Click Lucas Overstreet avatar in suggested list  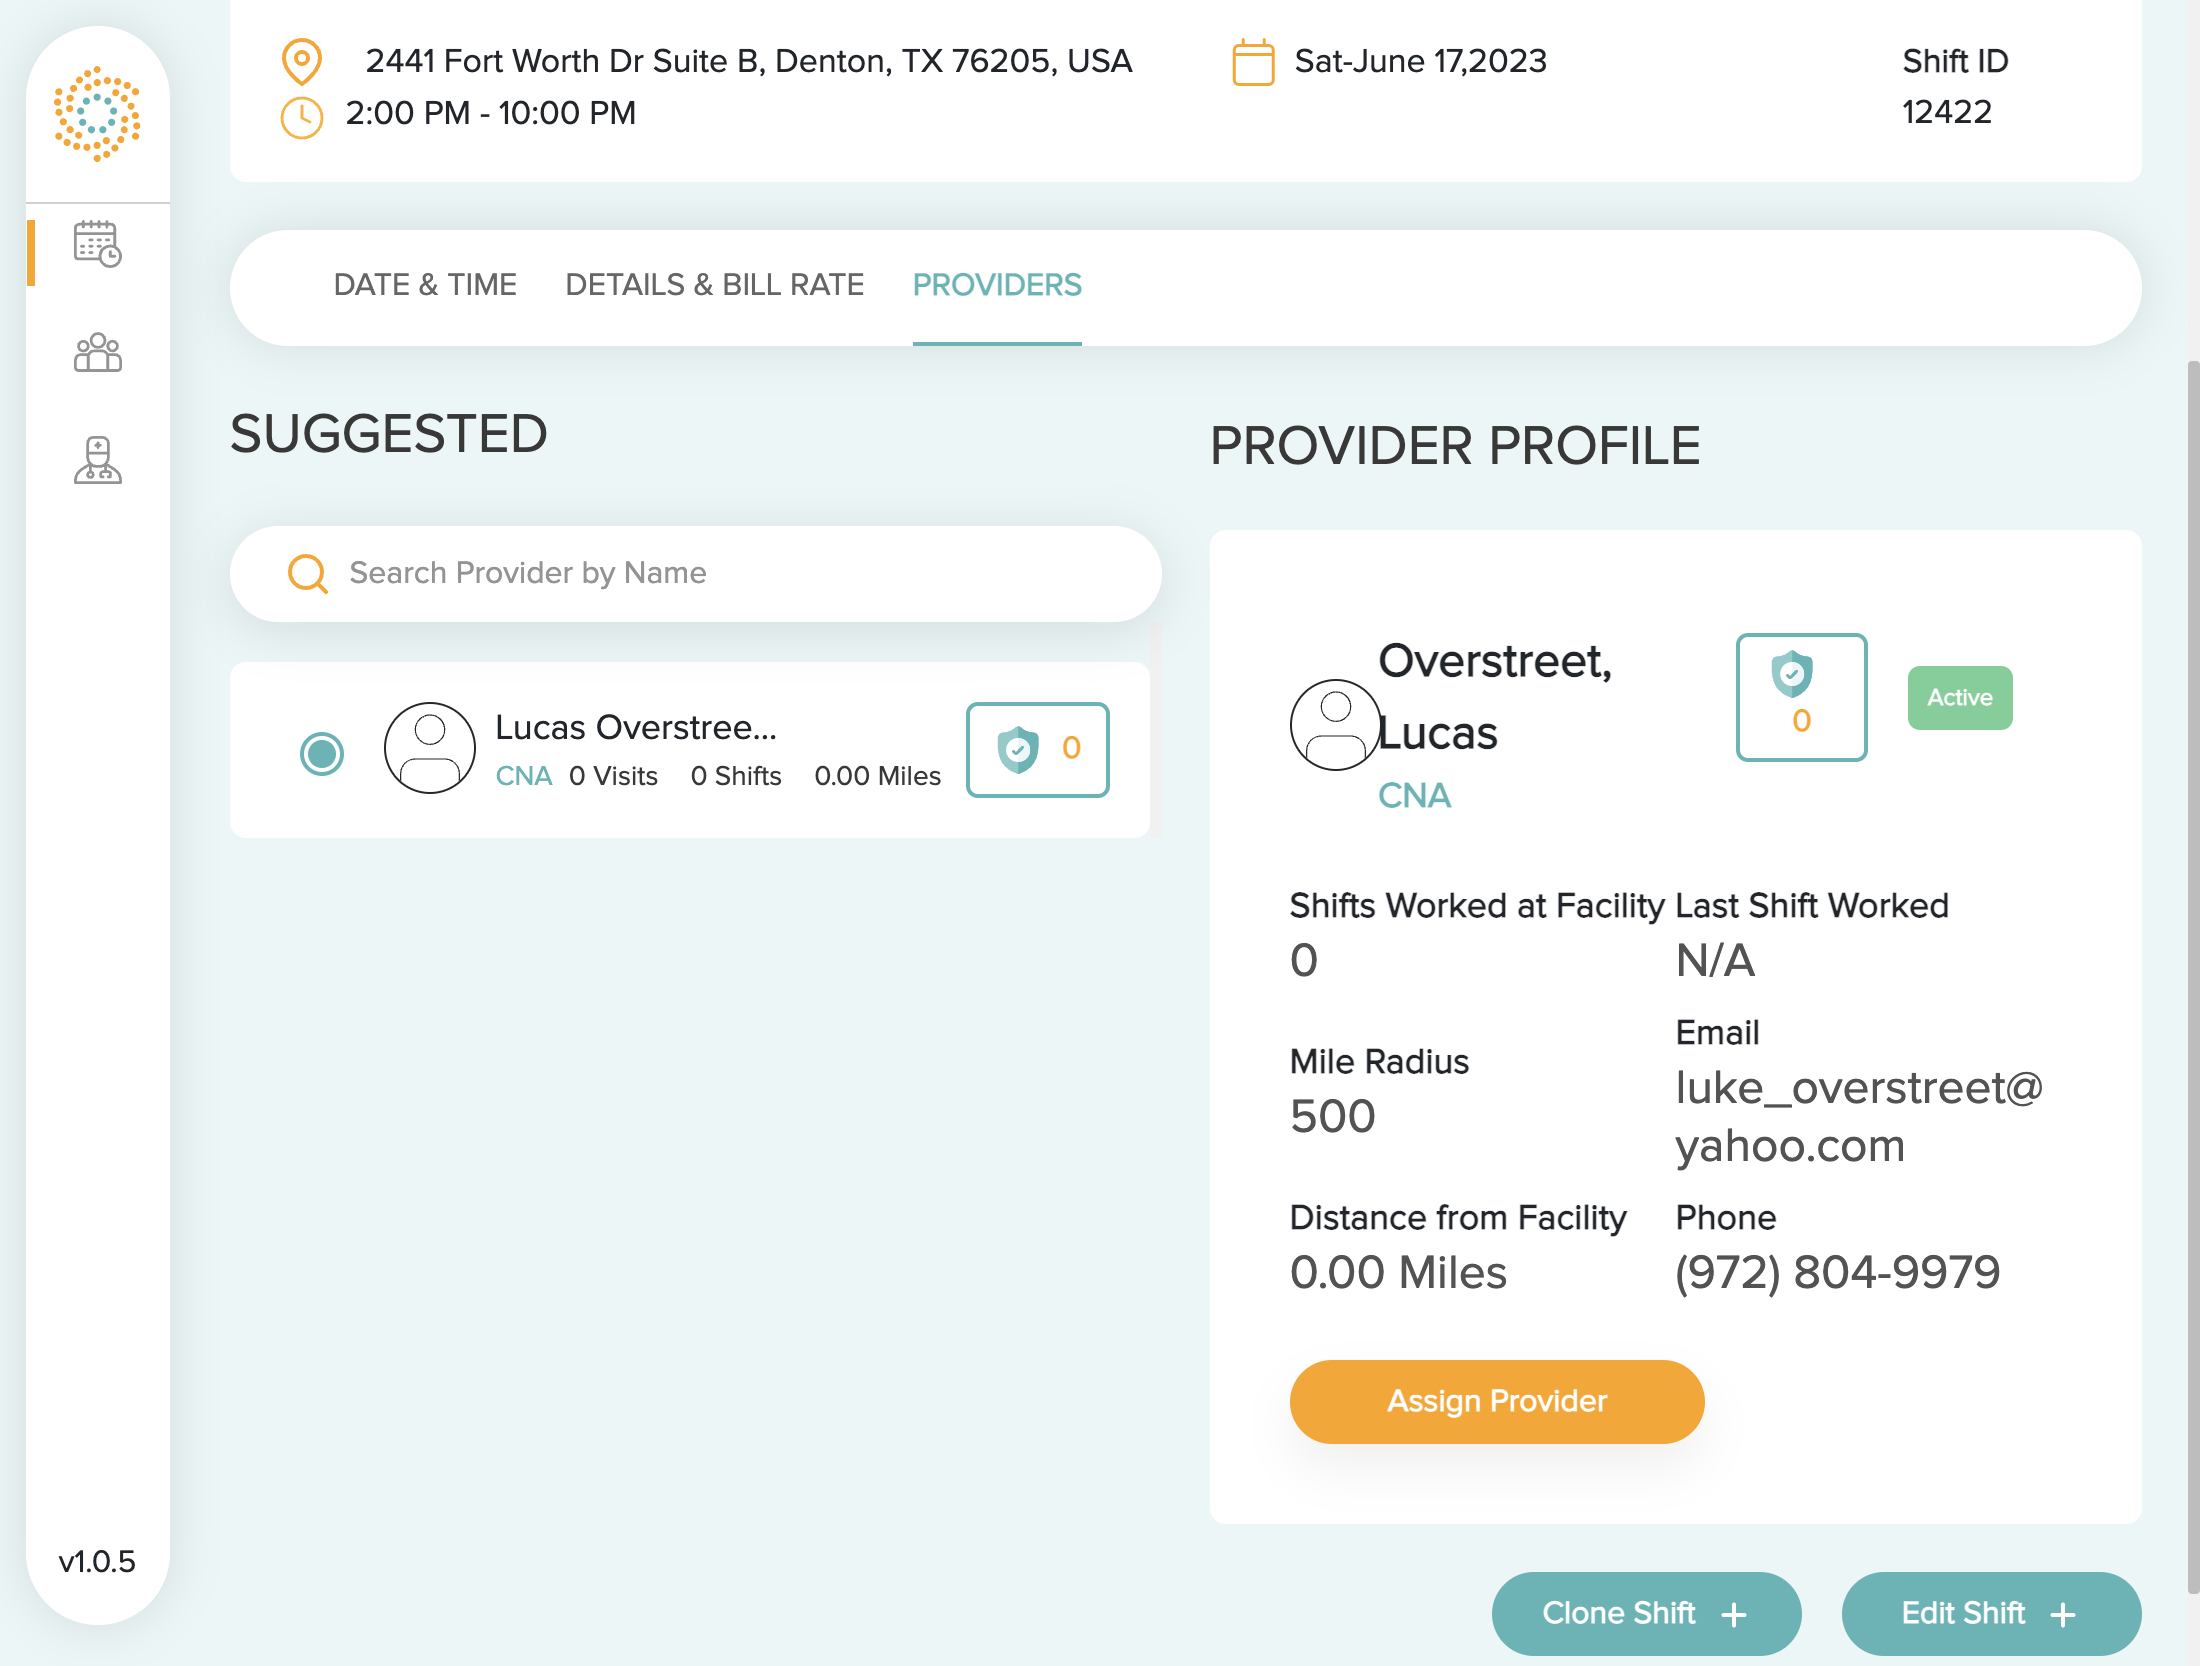pos(429,748)
